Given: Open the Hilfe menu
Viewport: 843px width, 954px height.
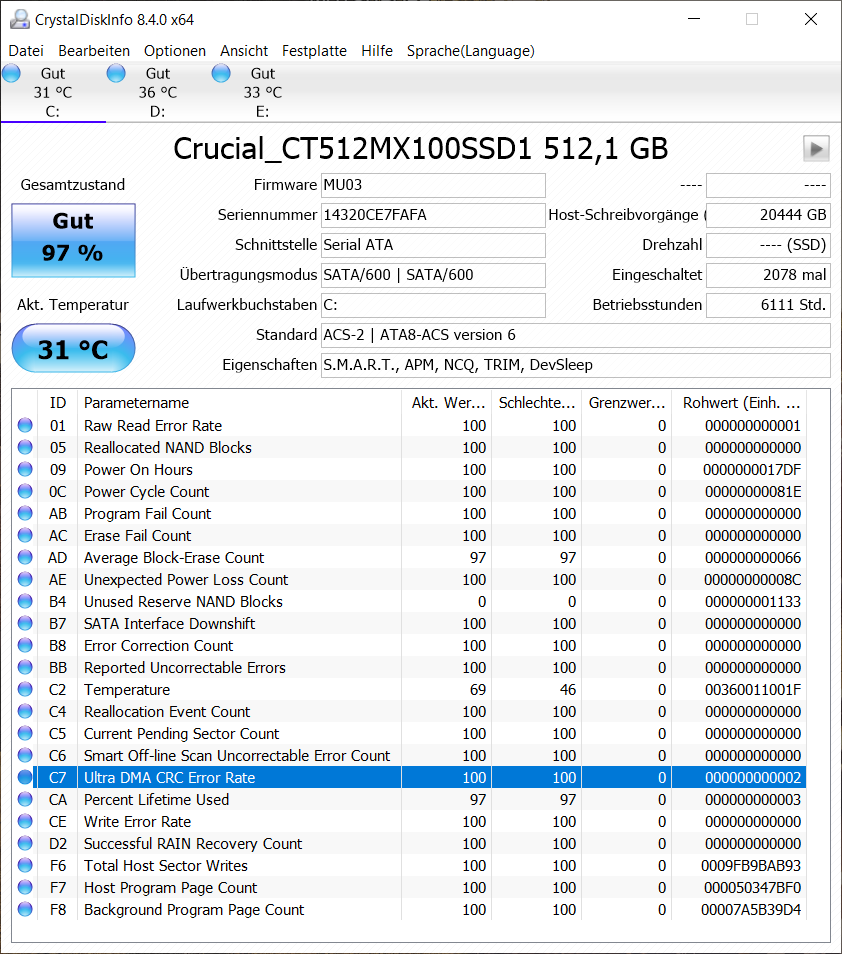Looking at the screenshot, I should coord(376,50).
